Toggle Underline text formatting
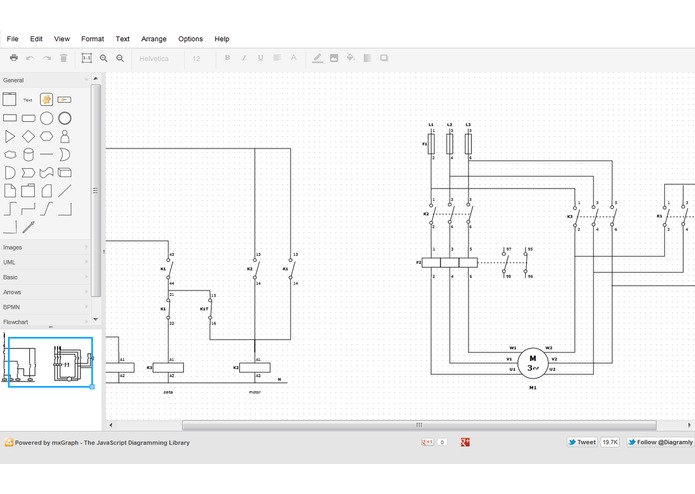The width and height of the screenshot is (695, 494). [260, 58]
